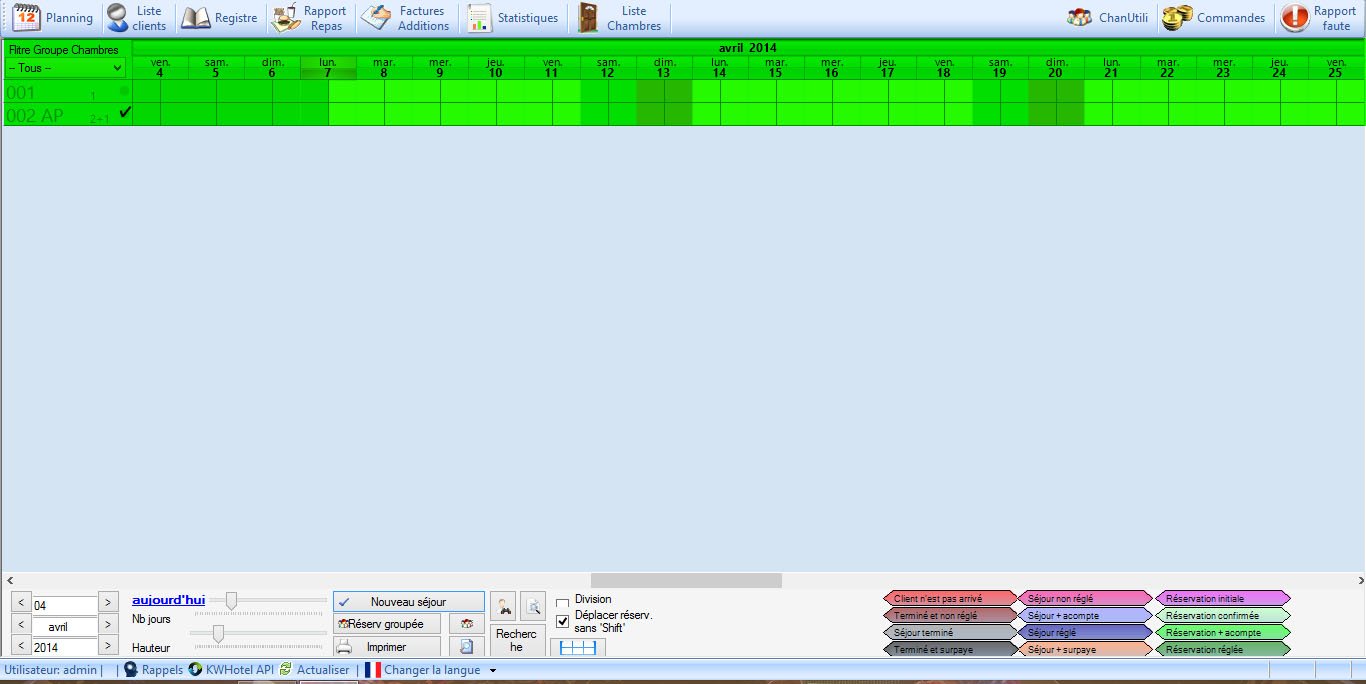
Task: Click the document search icon button
Action: (533, 605)
